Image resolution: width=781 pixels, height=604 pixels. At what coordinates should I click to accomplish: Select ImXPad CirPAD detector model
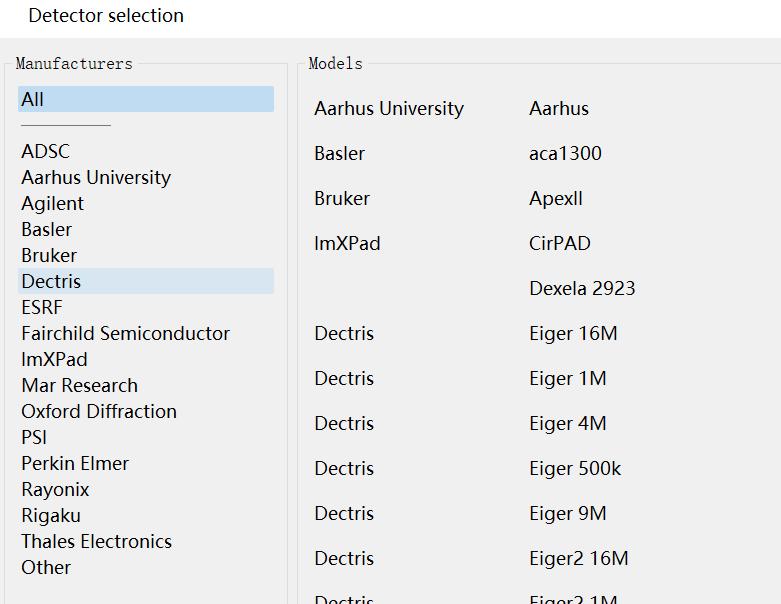pyautogui.click(x=559, y=243)
